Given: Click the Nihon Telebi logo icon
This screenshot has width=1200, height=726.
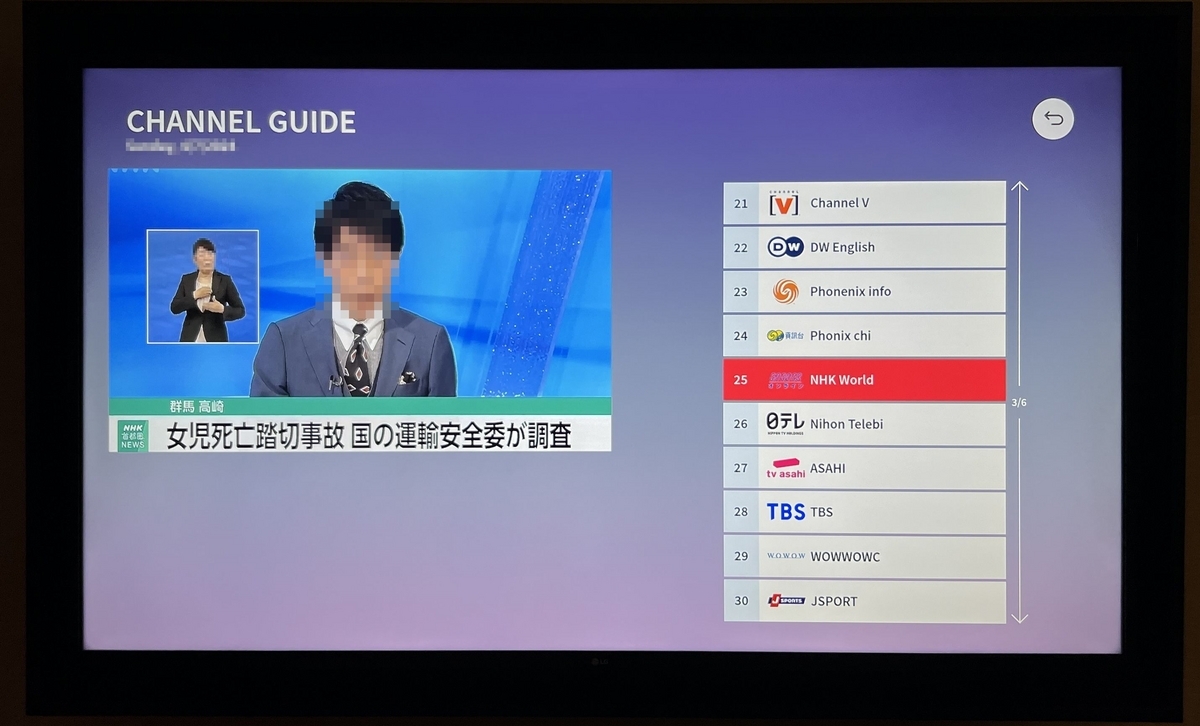Looking at the screenshot, I should [x=785, y=424].
